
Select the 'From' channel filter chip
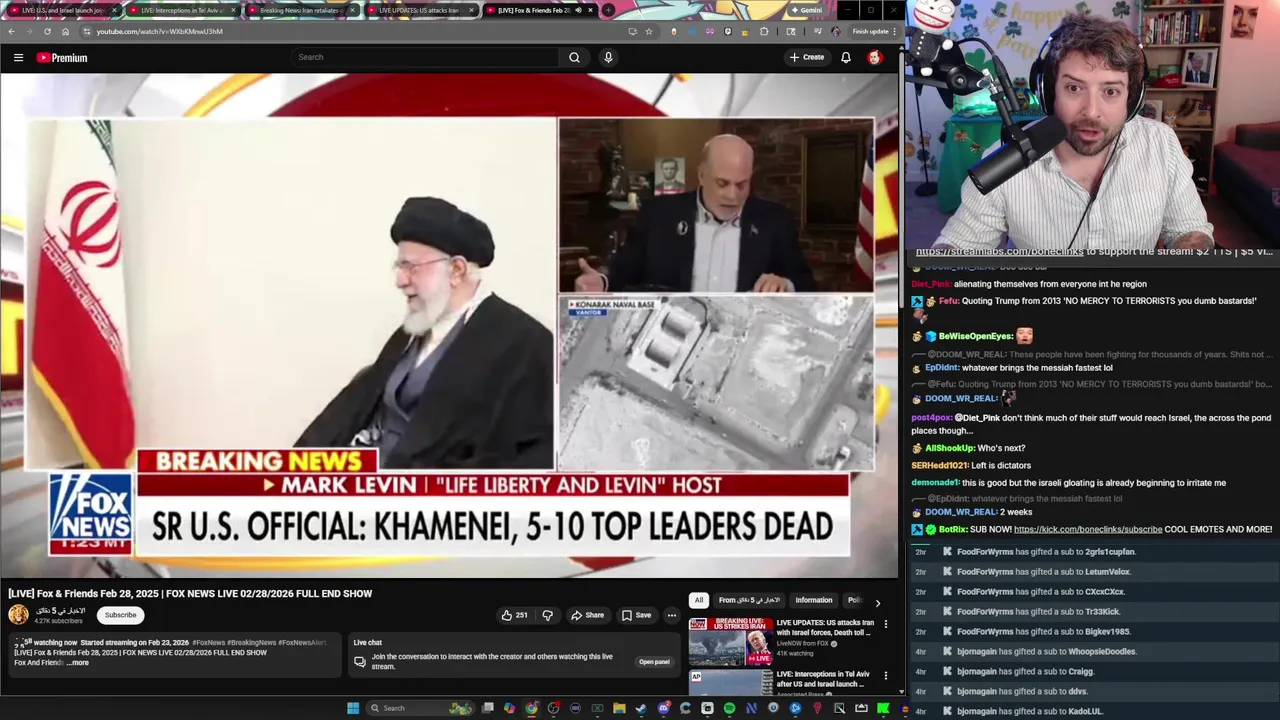[x=749, y=600]
